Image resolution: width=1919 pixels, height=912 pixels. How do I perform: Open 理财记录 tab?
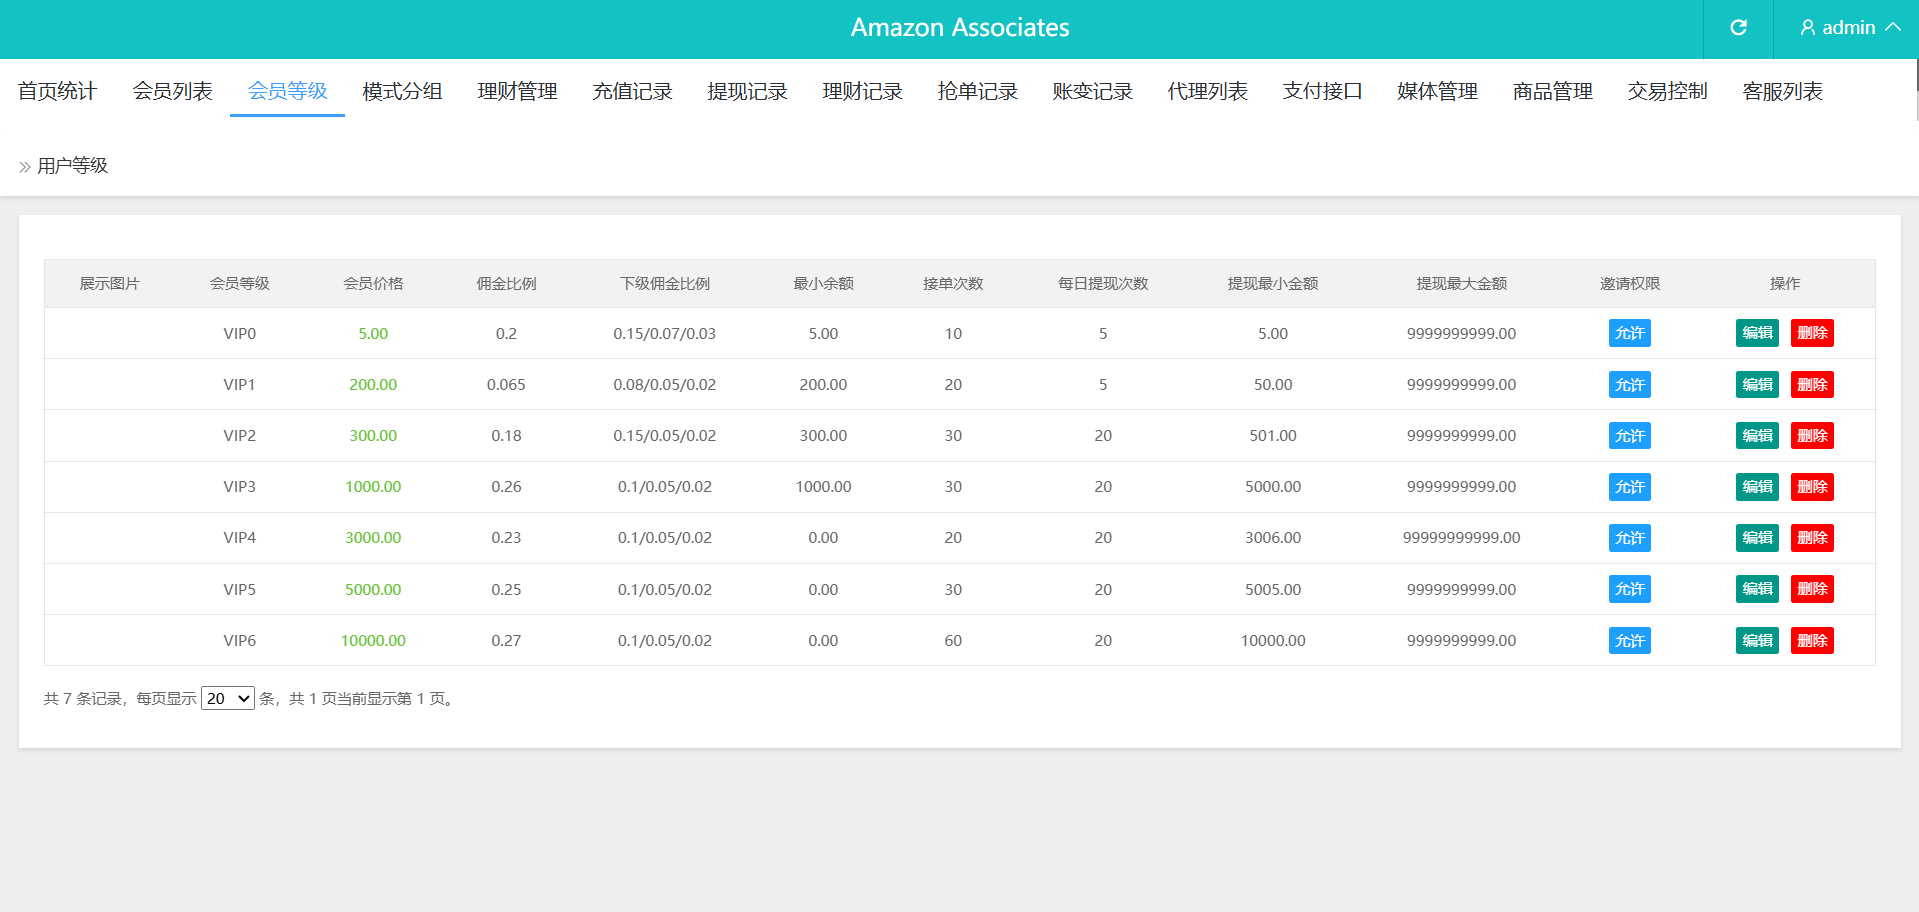(862, 91)
